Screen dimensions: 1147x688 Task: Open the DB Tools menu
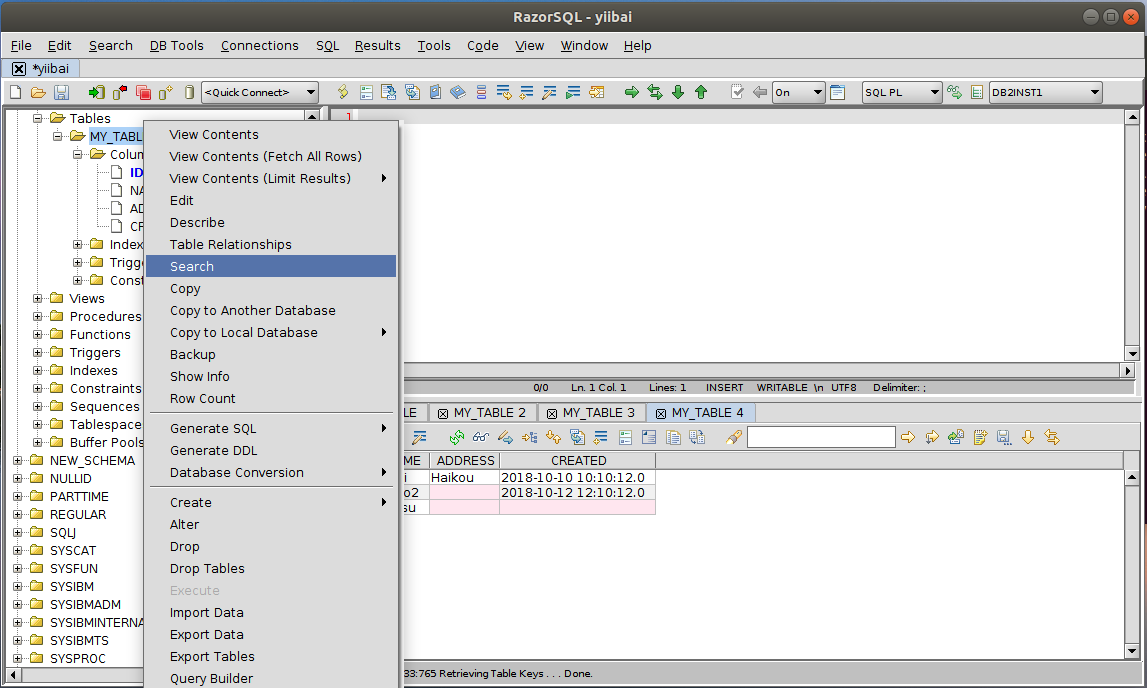point(176,46)
